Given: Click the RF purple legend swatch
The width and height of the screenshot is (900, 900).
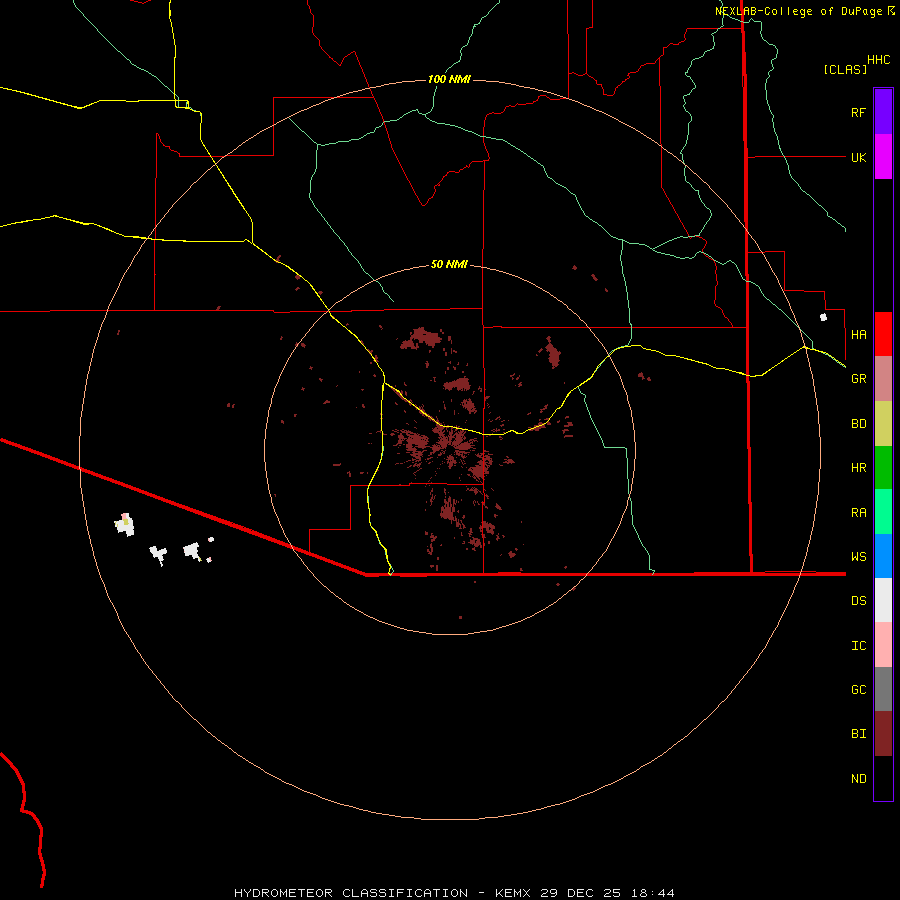Looking at the screenshot, I should (883, 111).
